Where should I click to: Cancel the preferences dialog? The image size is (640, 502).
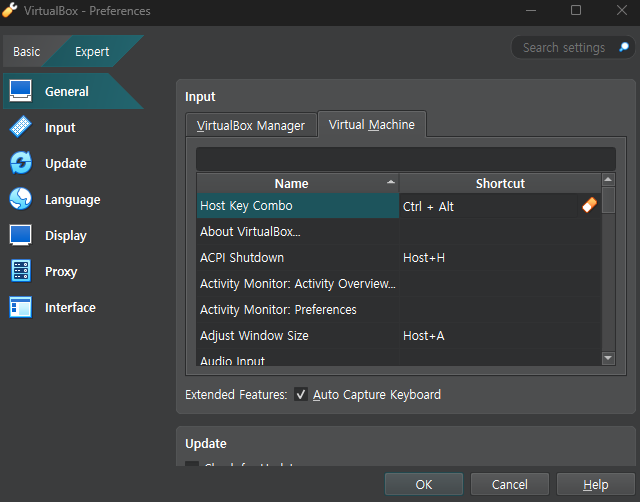(509, 484)
